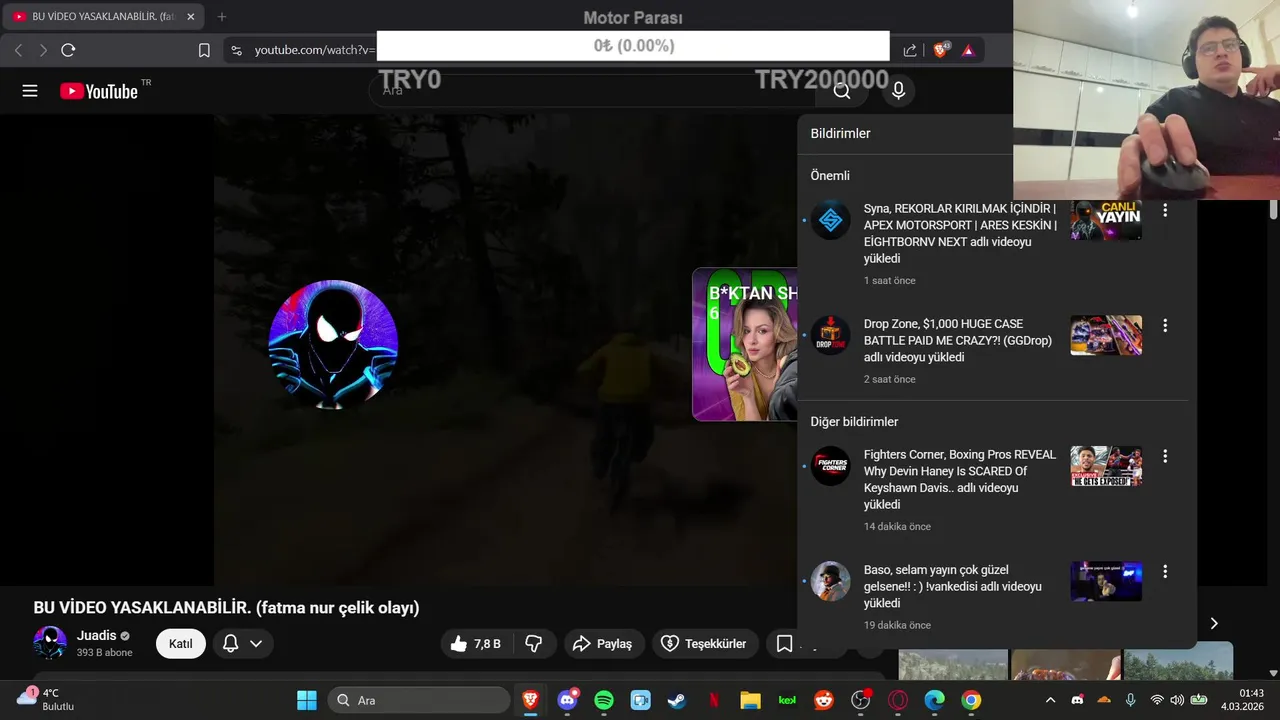Click the end-screen Juadis Spider-Man avatar
Viewport: 1280px width, 720px height.
click(x=333, y=345)
